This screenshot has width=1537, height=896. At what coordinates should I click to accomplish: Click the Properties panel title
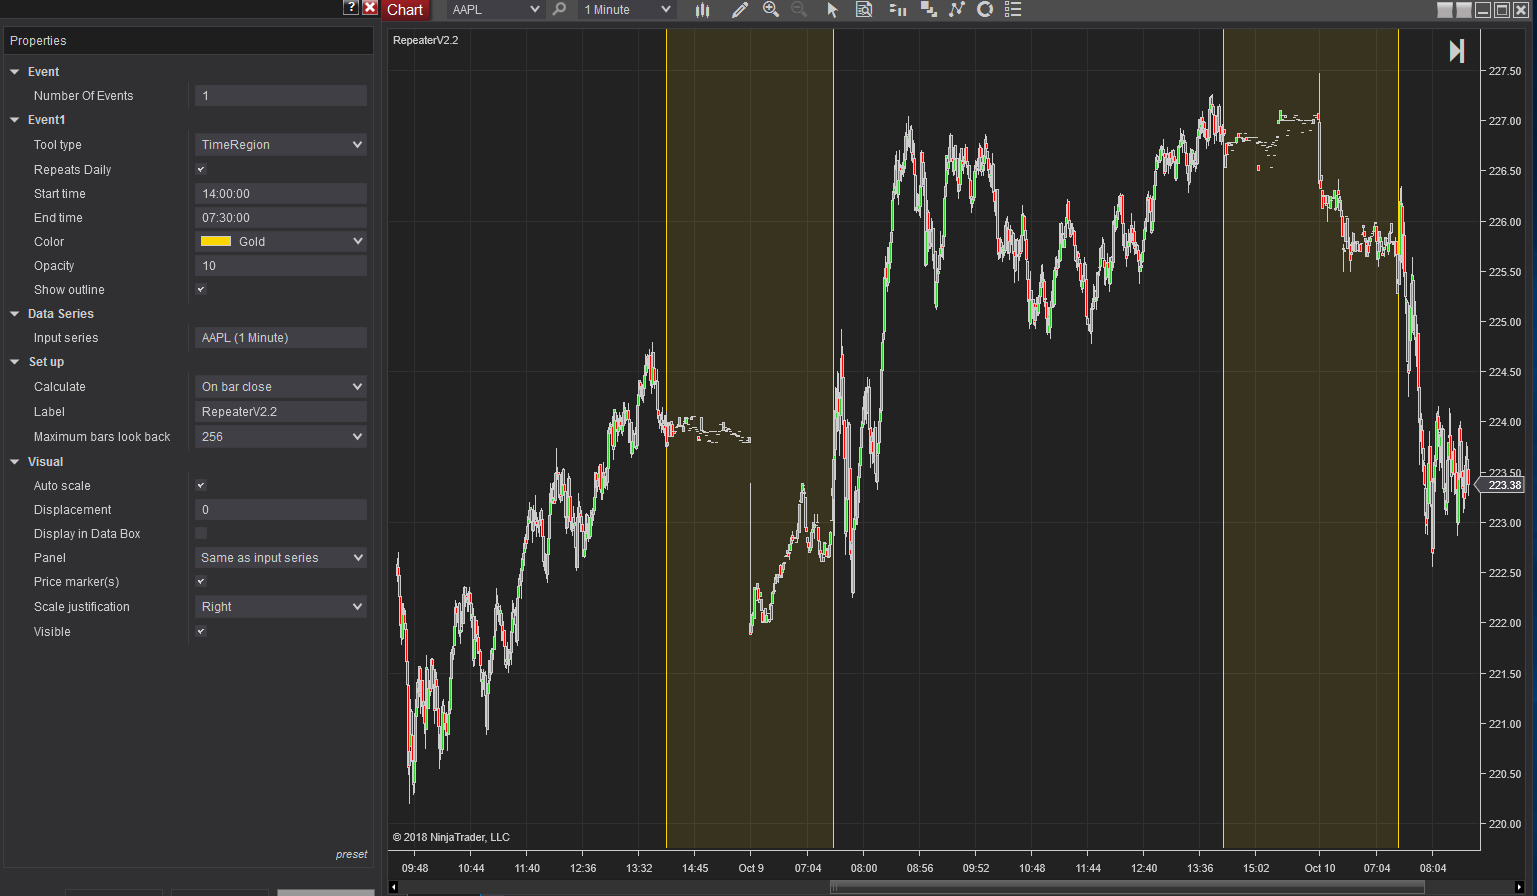(x=38, y=41)
